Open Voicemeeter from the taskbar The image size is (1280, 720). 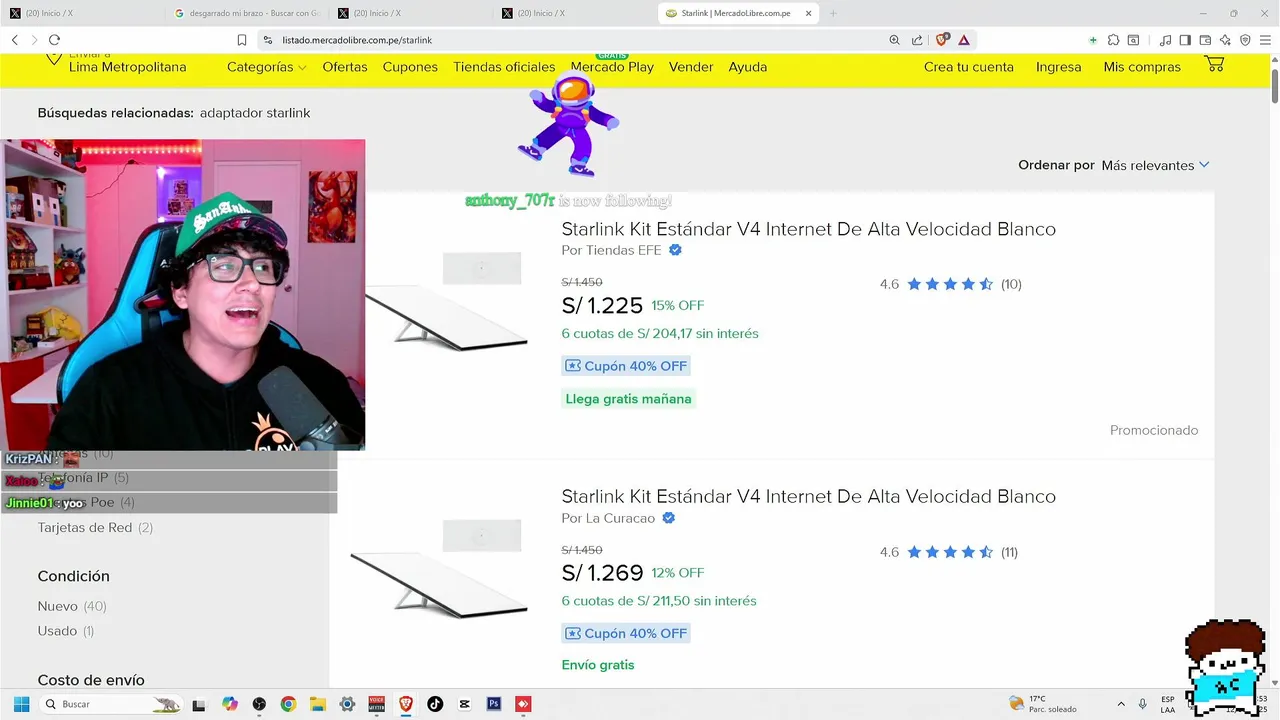tap(376, 704)
